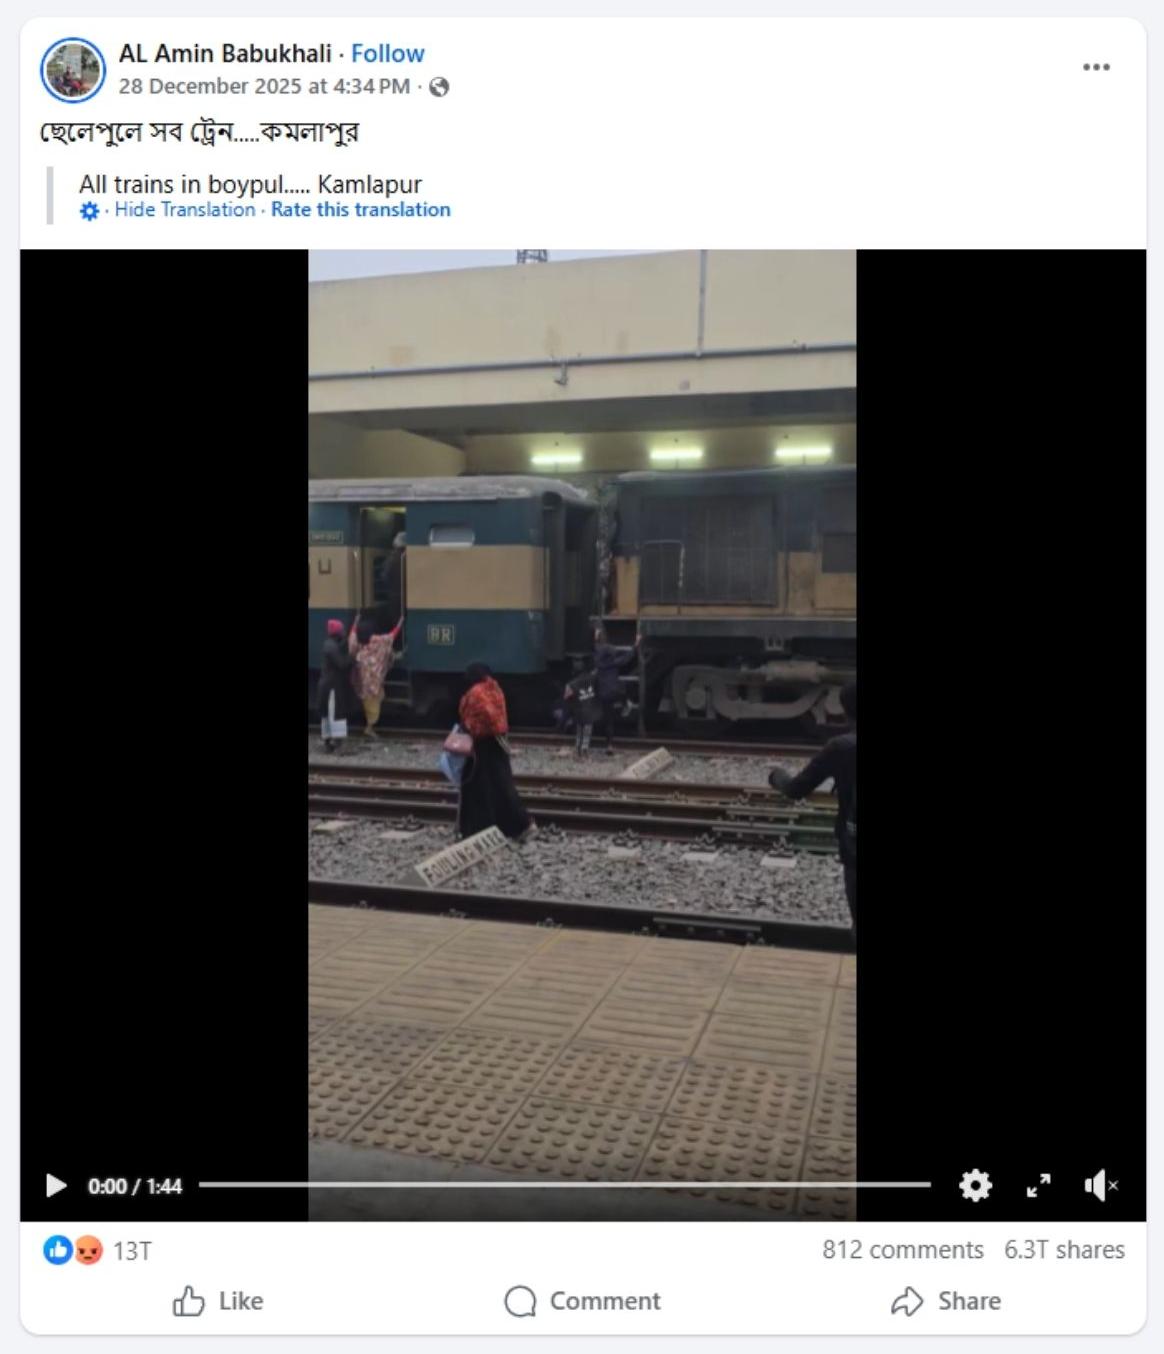
Task: Click AL Amin Babukhali profile picture
Action: coord(73,70)
